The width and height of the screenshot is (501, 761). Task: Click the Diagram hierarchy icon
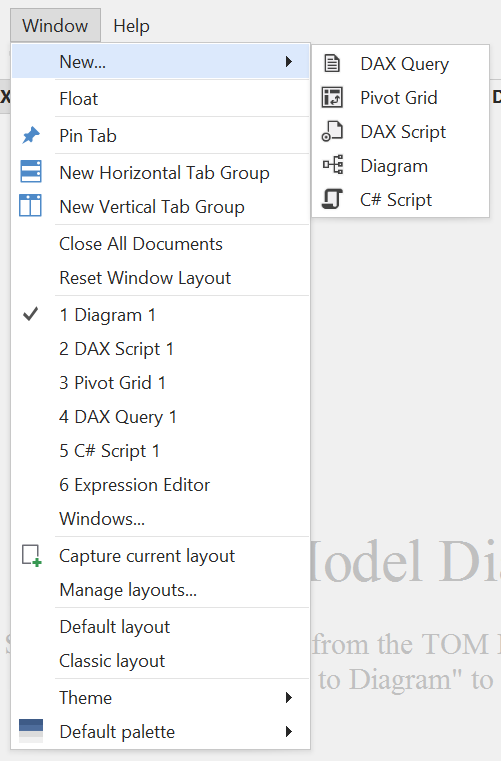tap(333, 165)
